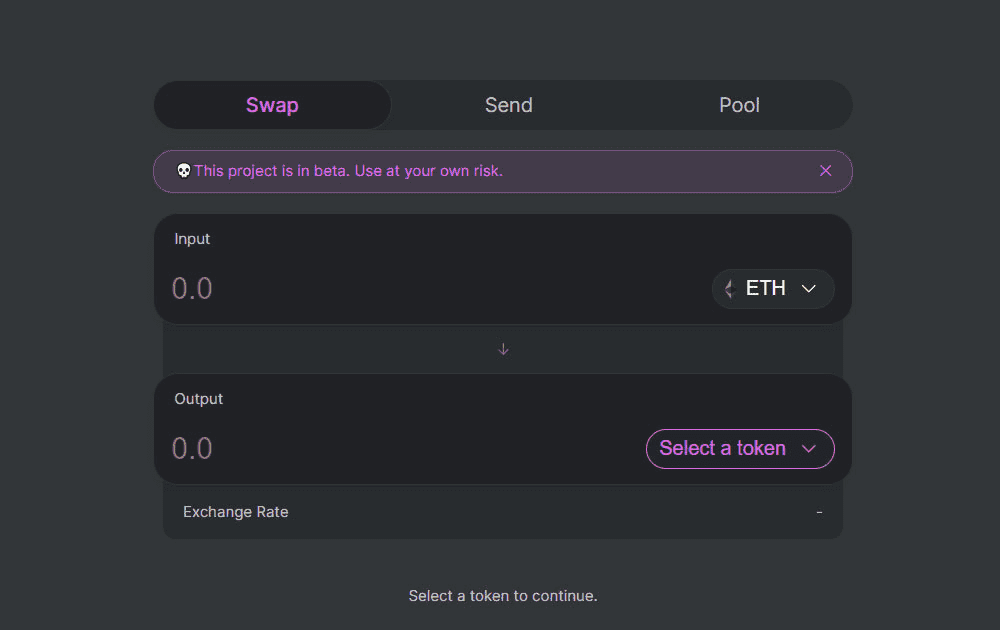Click the Exchange Rate row label
This screenshot has height=630, width=1000.
(235, 511)
